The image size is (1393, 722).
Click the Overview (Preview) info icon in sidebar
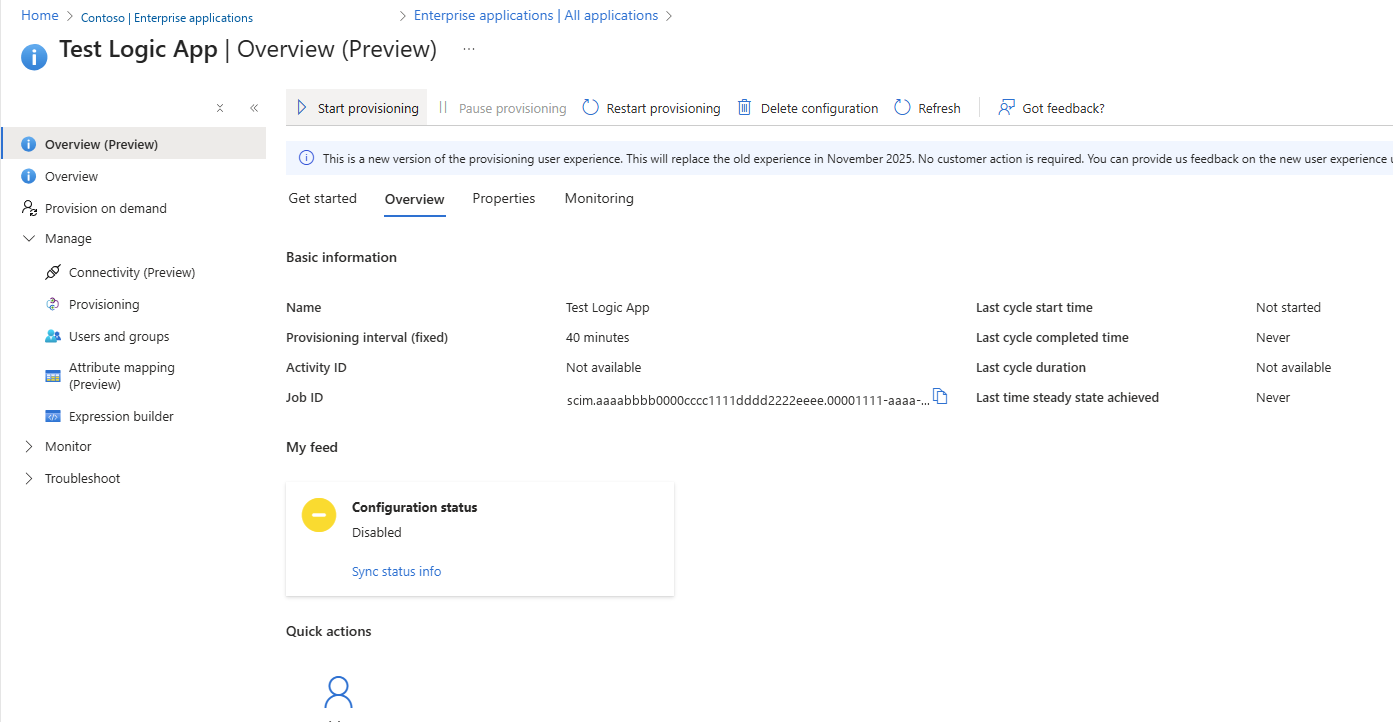pyautogui.click(x=29, y=144)
